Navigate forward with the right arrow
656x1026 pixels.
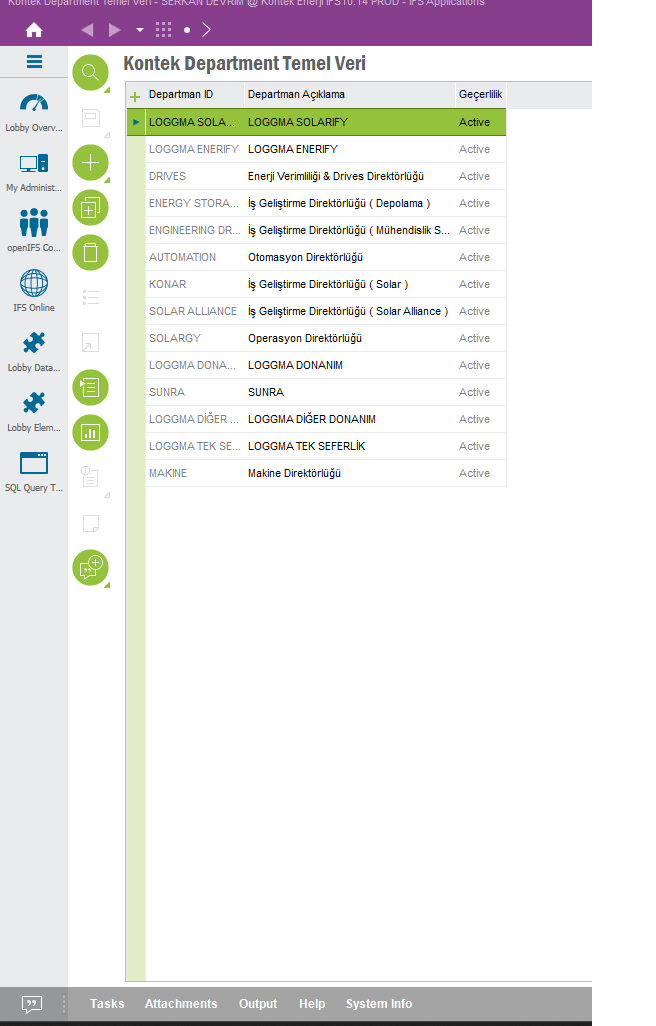114,30
